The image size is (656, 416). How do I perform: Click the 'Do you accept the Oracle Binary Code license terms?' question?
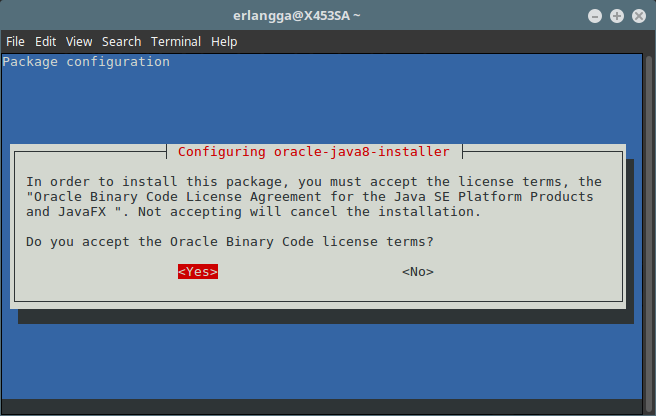[x=230, y=242]
